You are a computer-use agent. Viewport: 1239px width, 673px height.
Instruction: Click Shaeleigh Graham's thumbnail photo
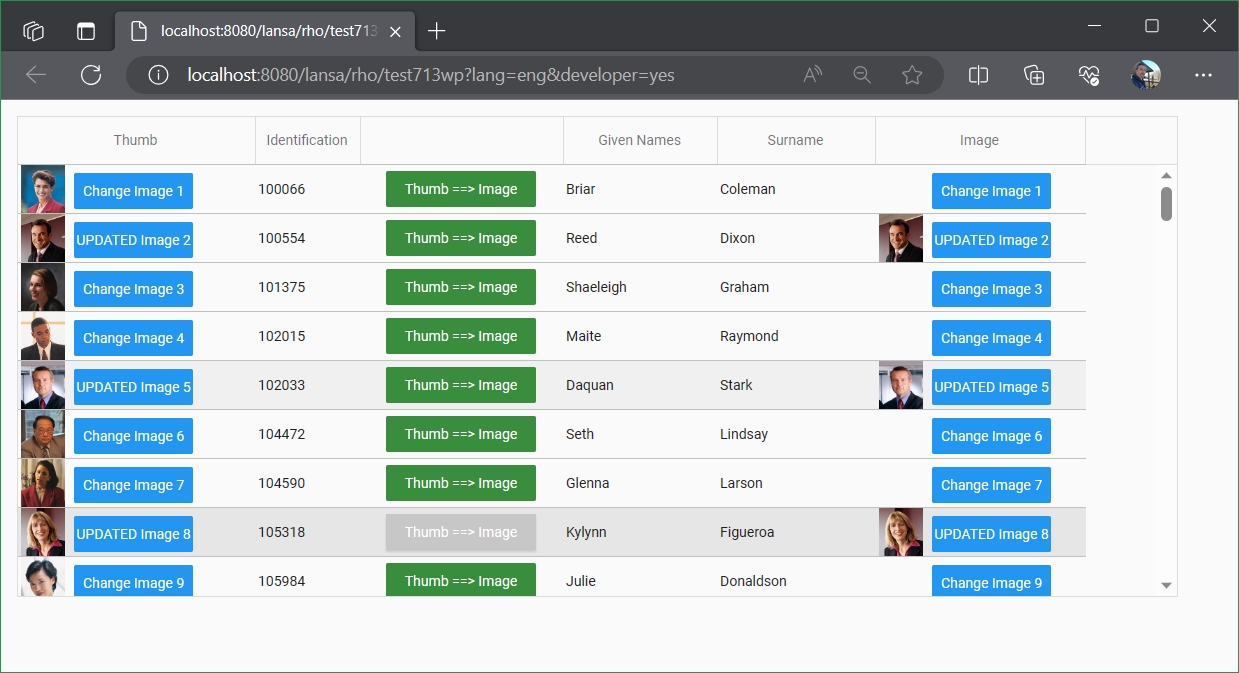click(43, 288)
